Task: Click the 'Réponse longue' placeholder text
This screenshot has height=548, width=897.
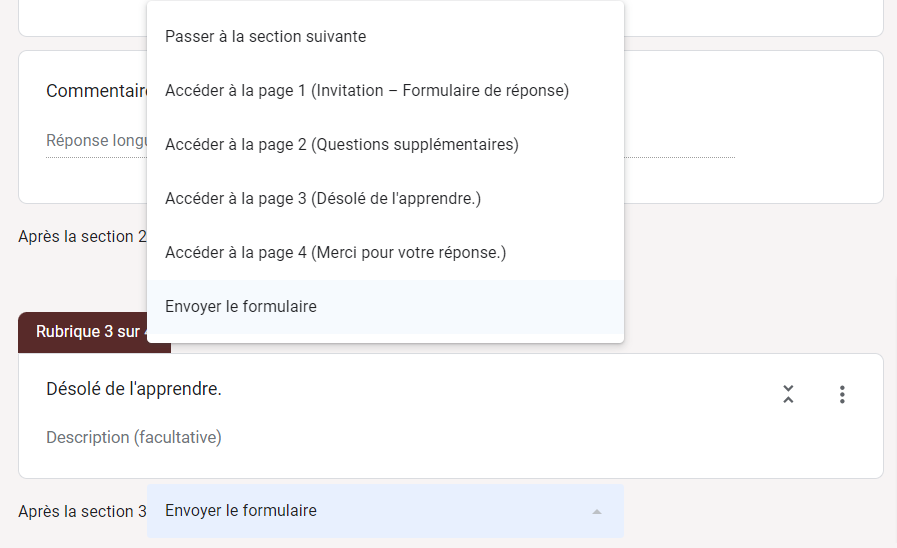Action: tap(97, 141)
